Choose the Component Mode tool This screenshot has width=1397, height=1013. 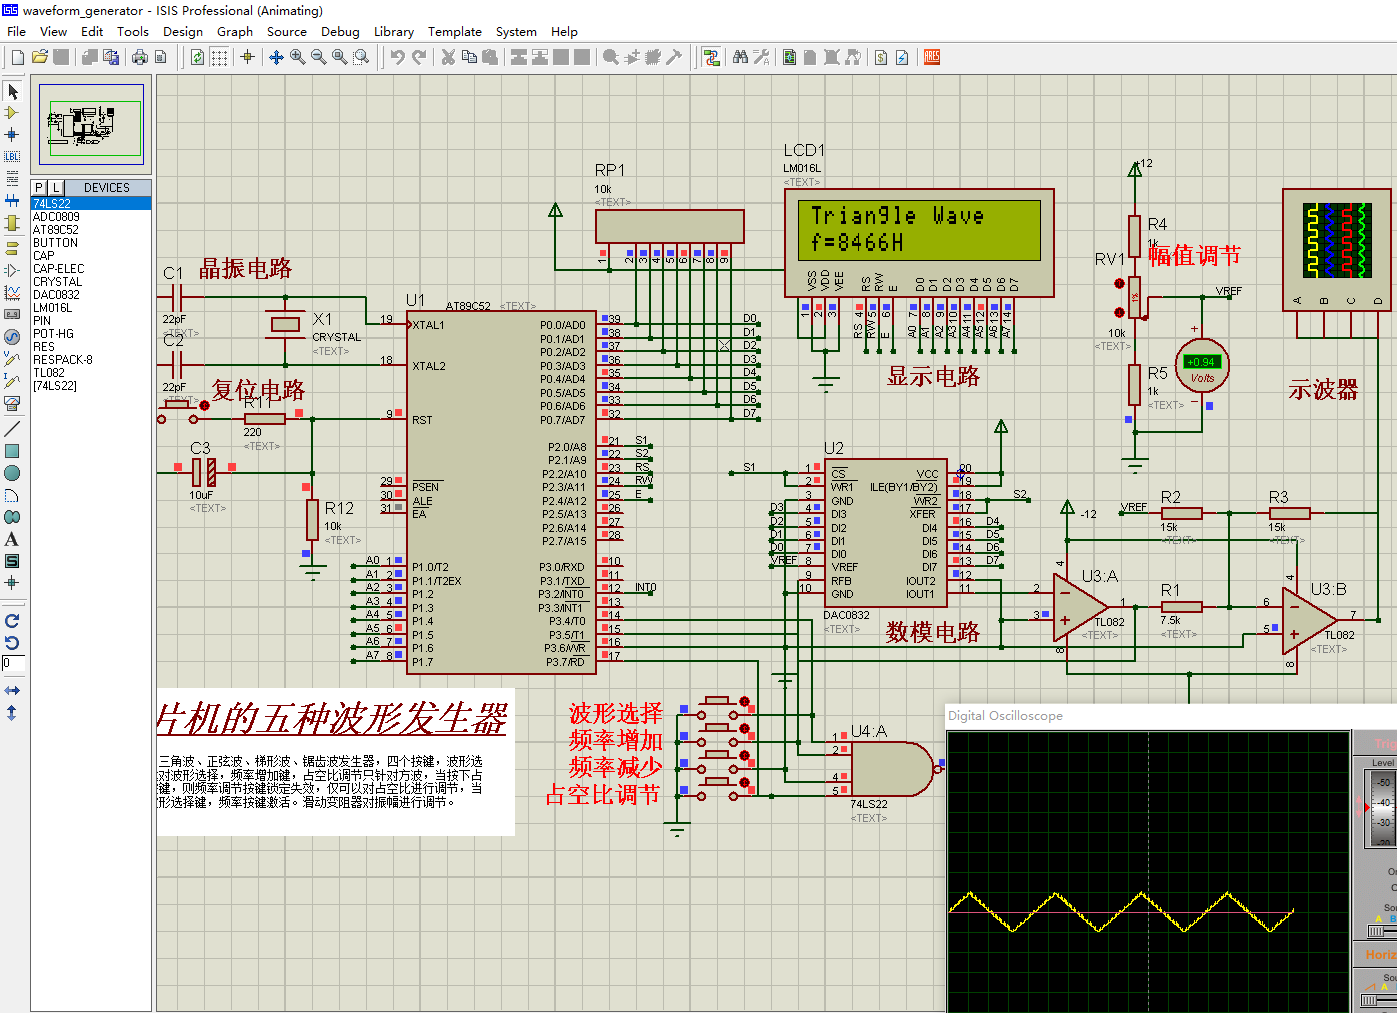12,113
